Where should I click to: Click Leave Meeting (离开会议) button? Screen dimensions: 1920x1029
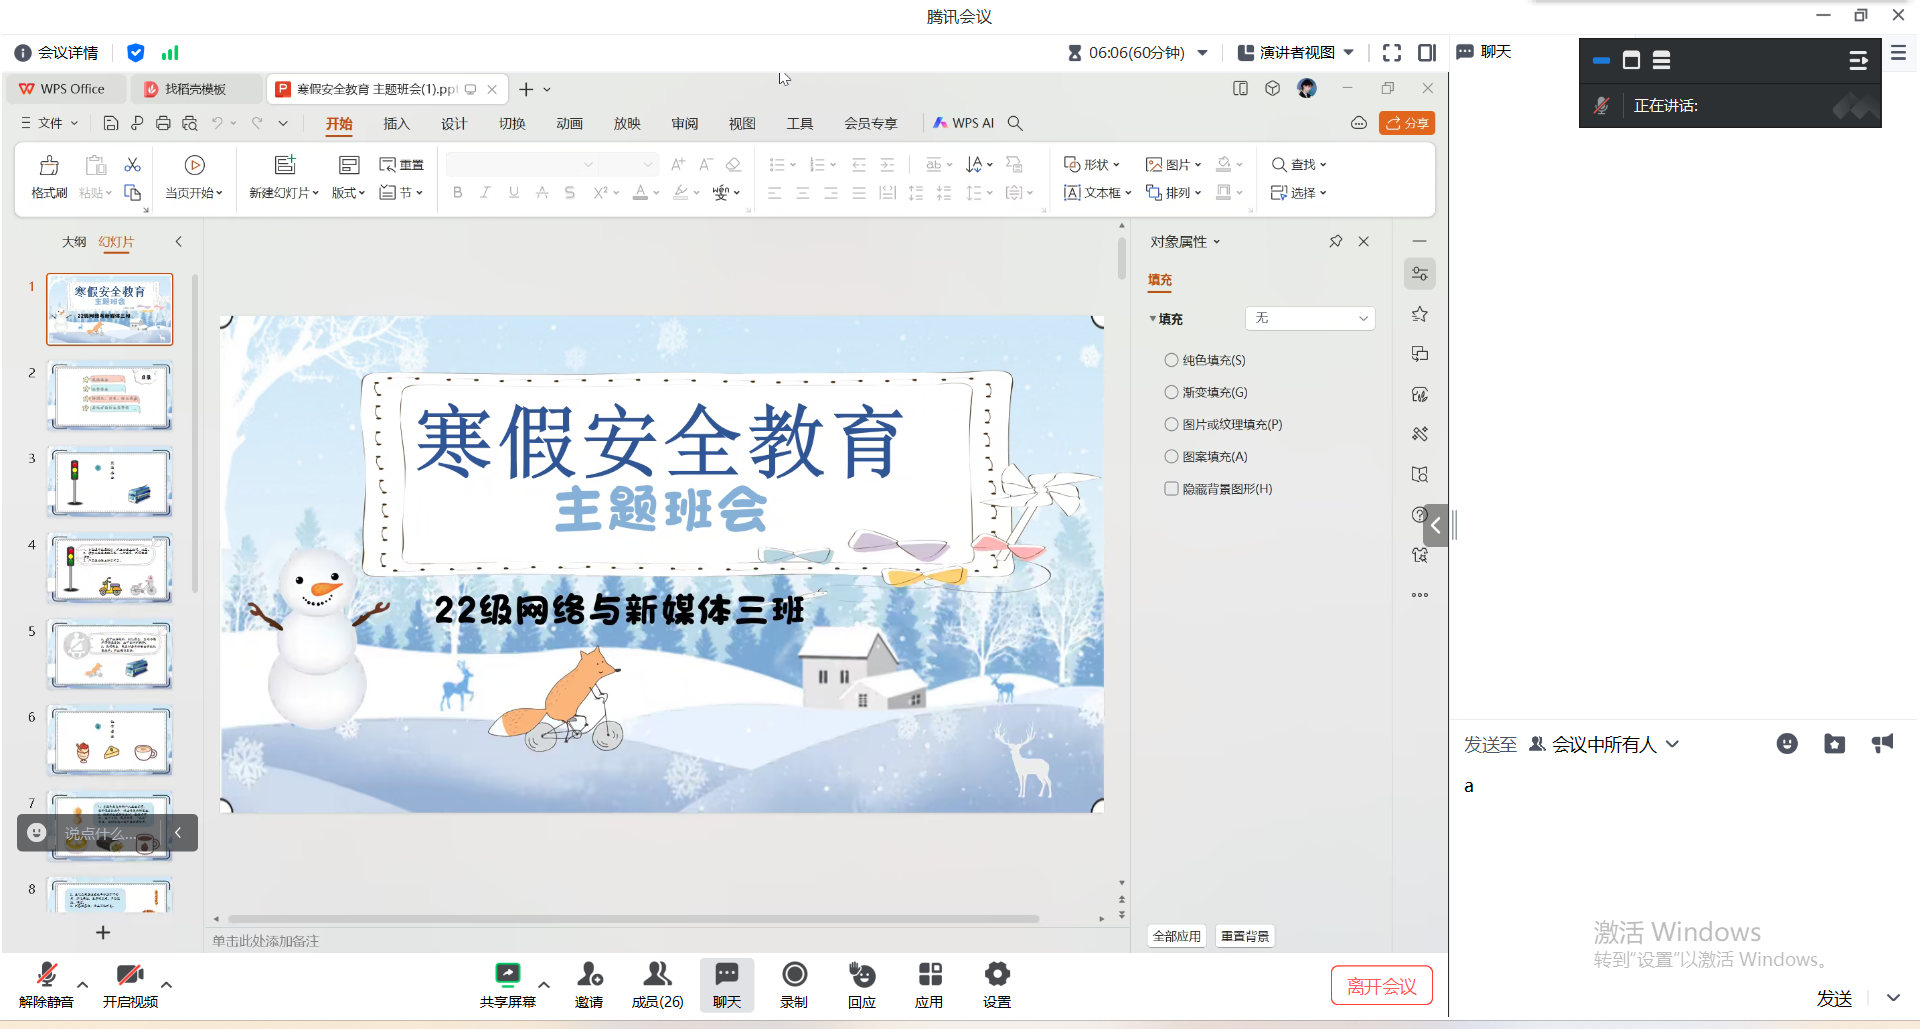point(1381,986)
